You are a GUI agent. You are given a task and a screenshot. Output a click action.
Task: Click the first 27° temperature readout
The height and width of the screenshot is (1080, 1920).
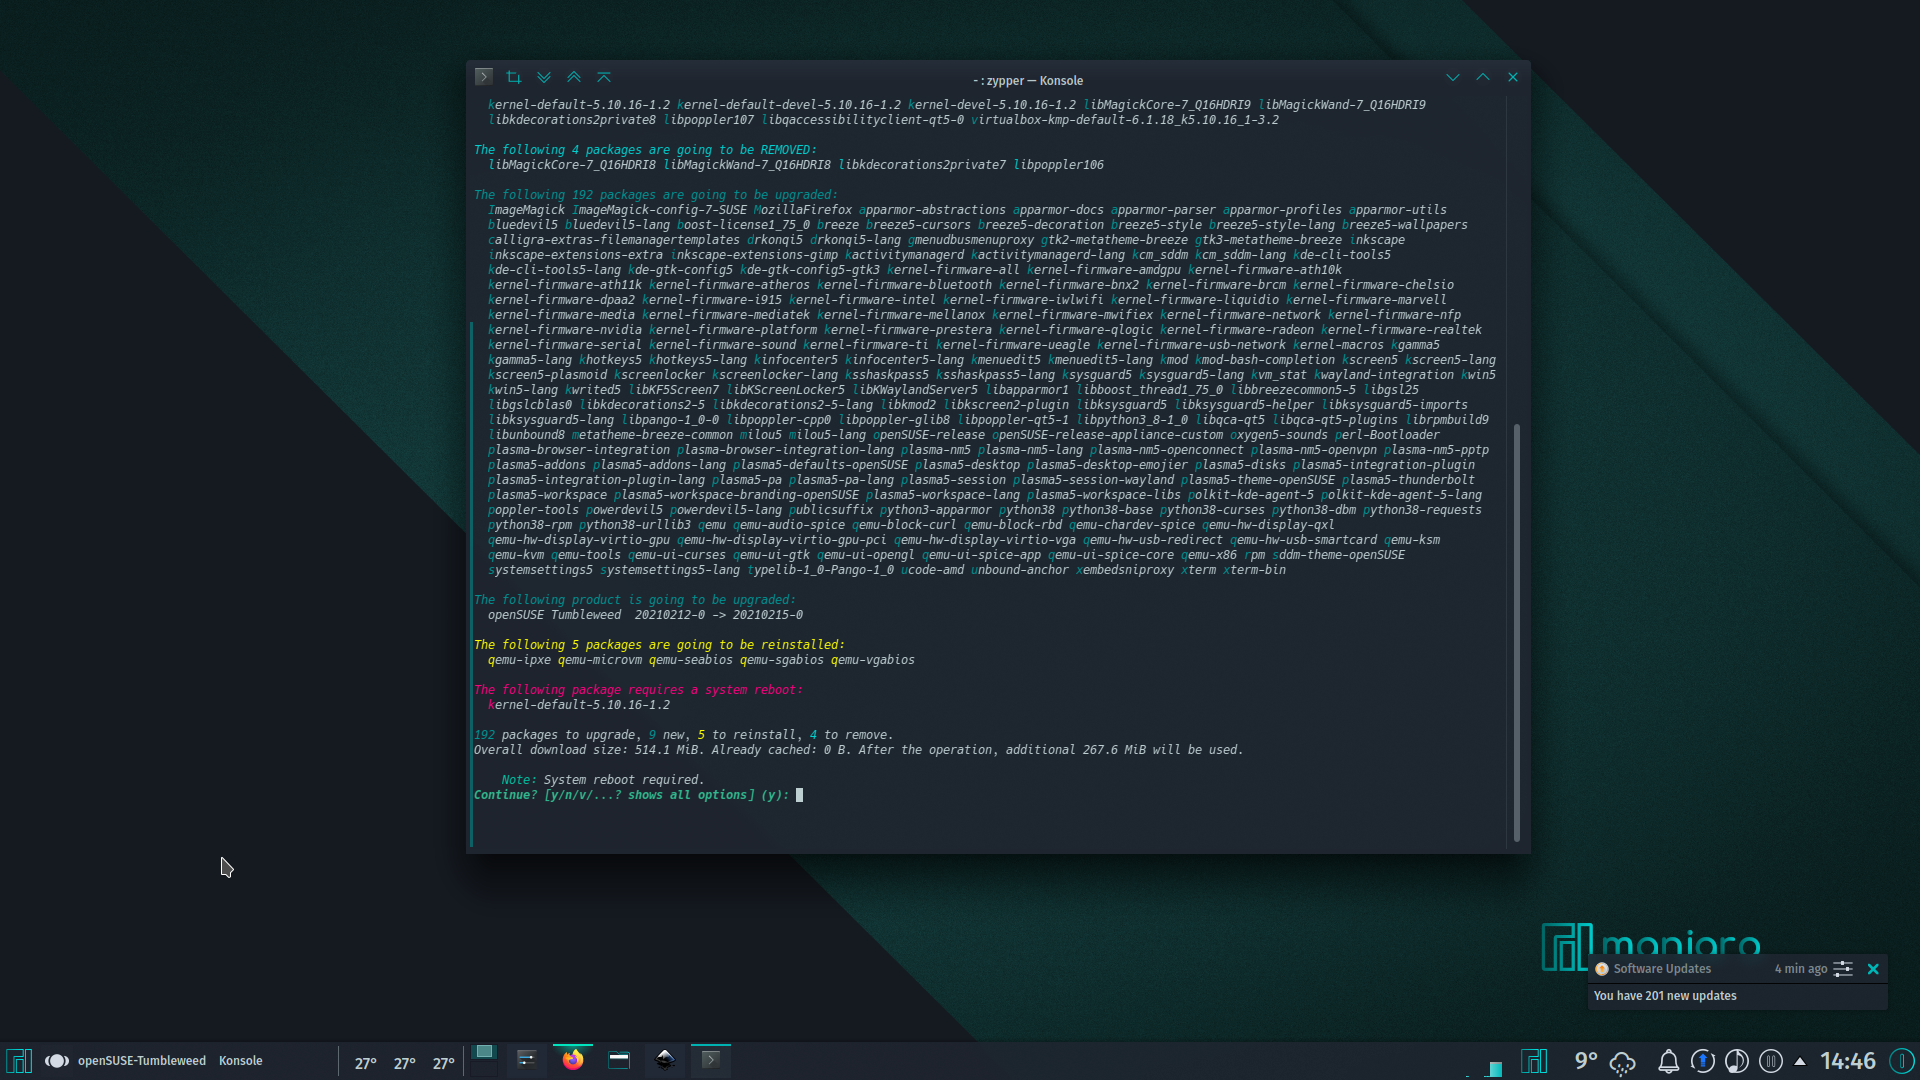tap(366, 1063)
